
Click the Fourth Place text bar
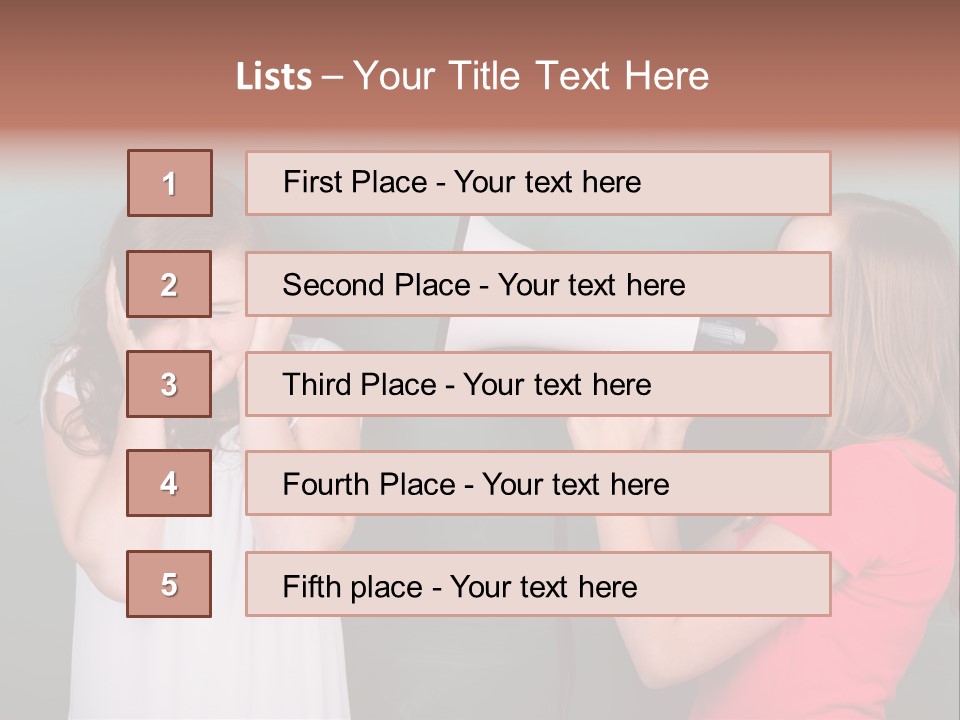pyautogui.click(x=538, y=484)
